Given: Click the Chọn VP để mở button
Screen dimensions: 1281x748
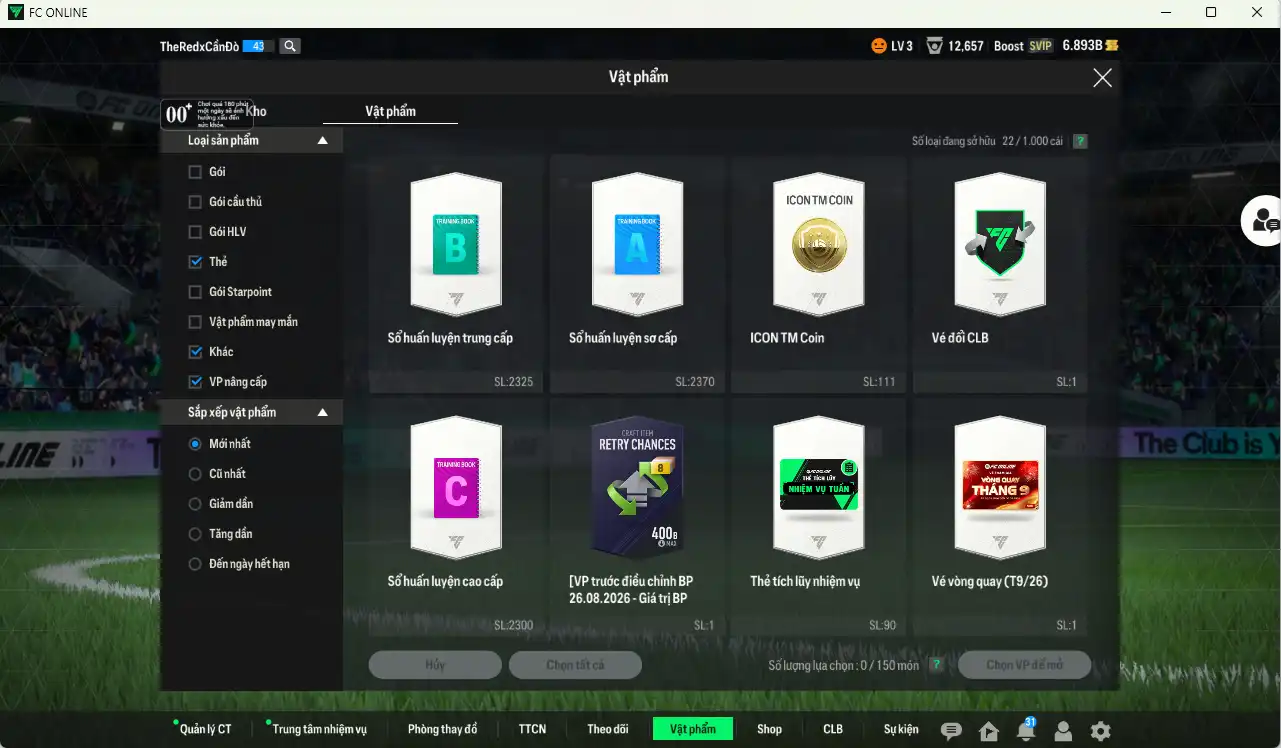Looking at the screenshot, I should [x=1024, y=665].
